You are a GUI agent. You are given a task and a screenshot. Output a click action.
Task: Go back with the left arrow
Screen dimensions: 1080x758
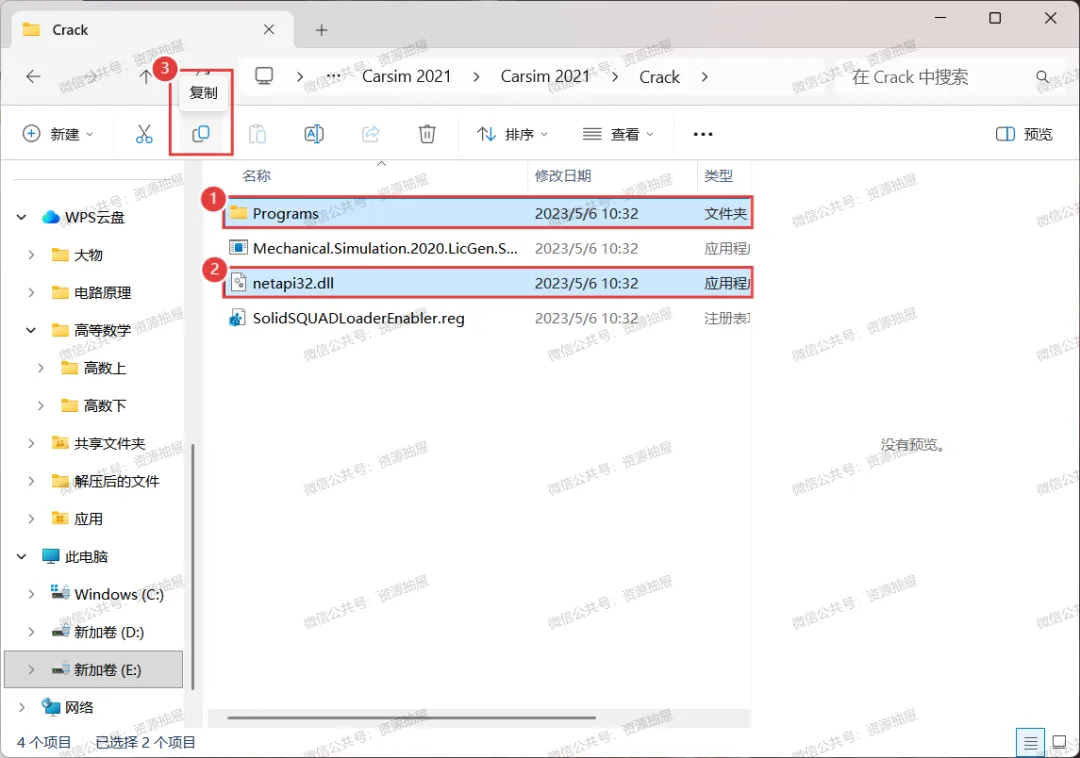tap(33, 76)
